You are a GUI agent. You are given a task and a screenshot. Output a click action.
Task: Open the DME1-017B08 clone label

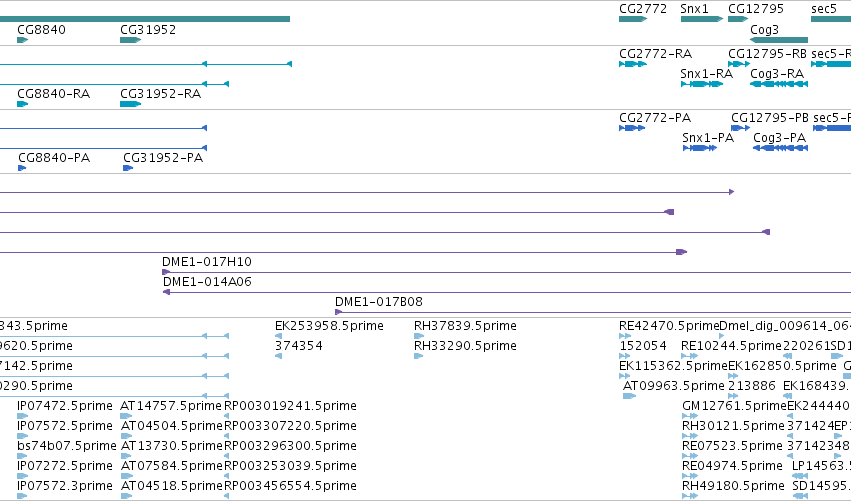tap(379, 302)
